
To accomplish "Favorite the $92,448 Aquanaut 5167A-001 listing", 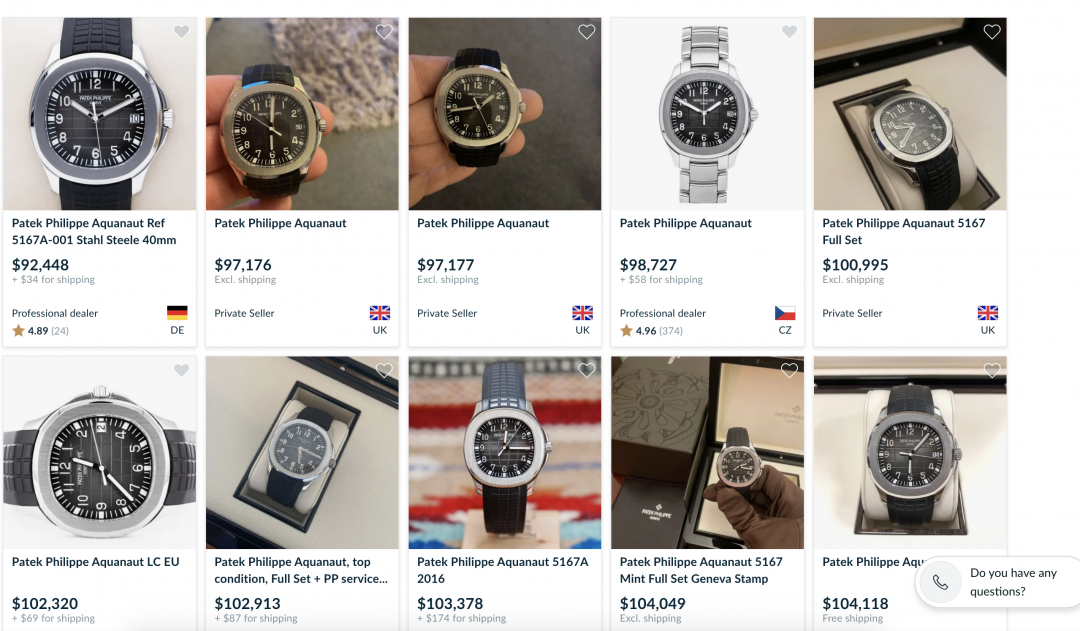I will coord(181,32).
